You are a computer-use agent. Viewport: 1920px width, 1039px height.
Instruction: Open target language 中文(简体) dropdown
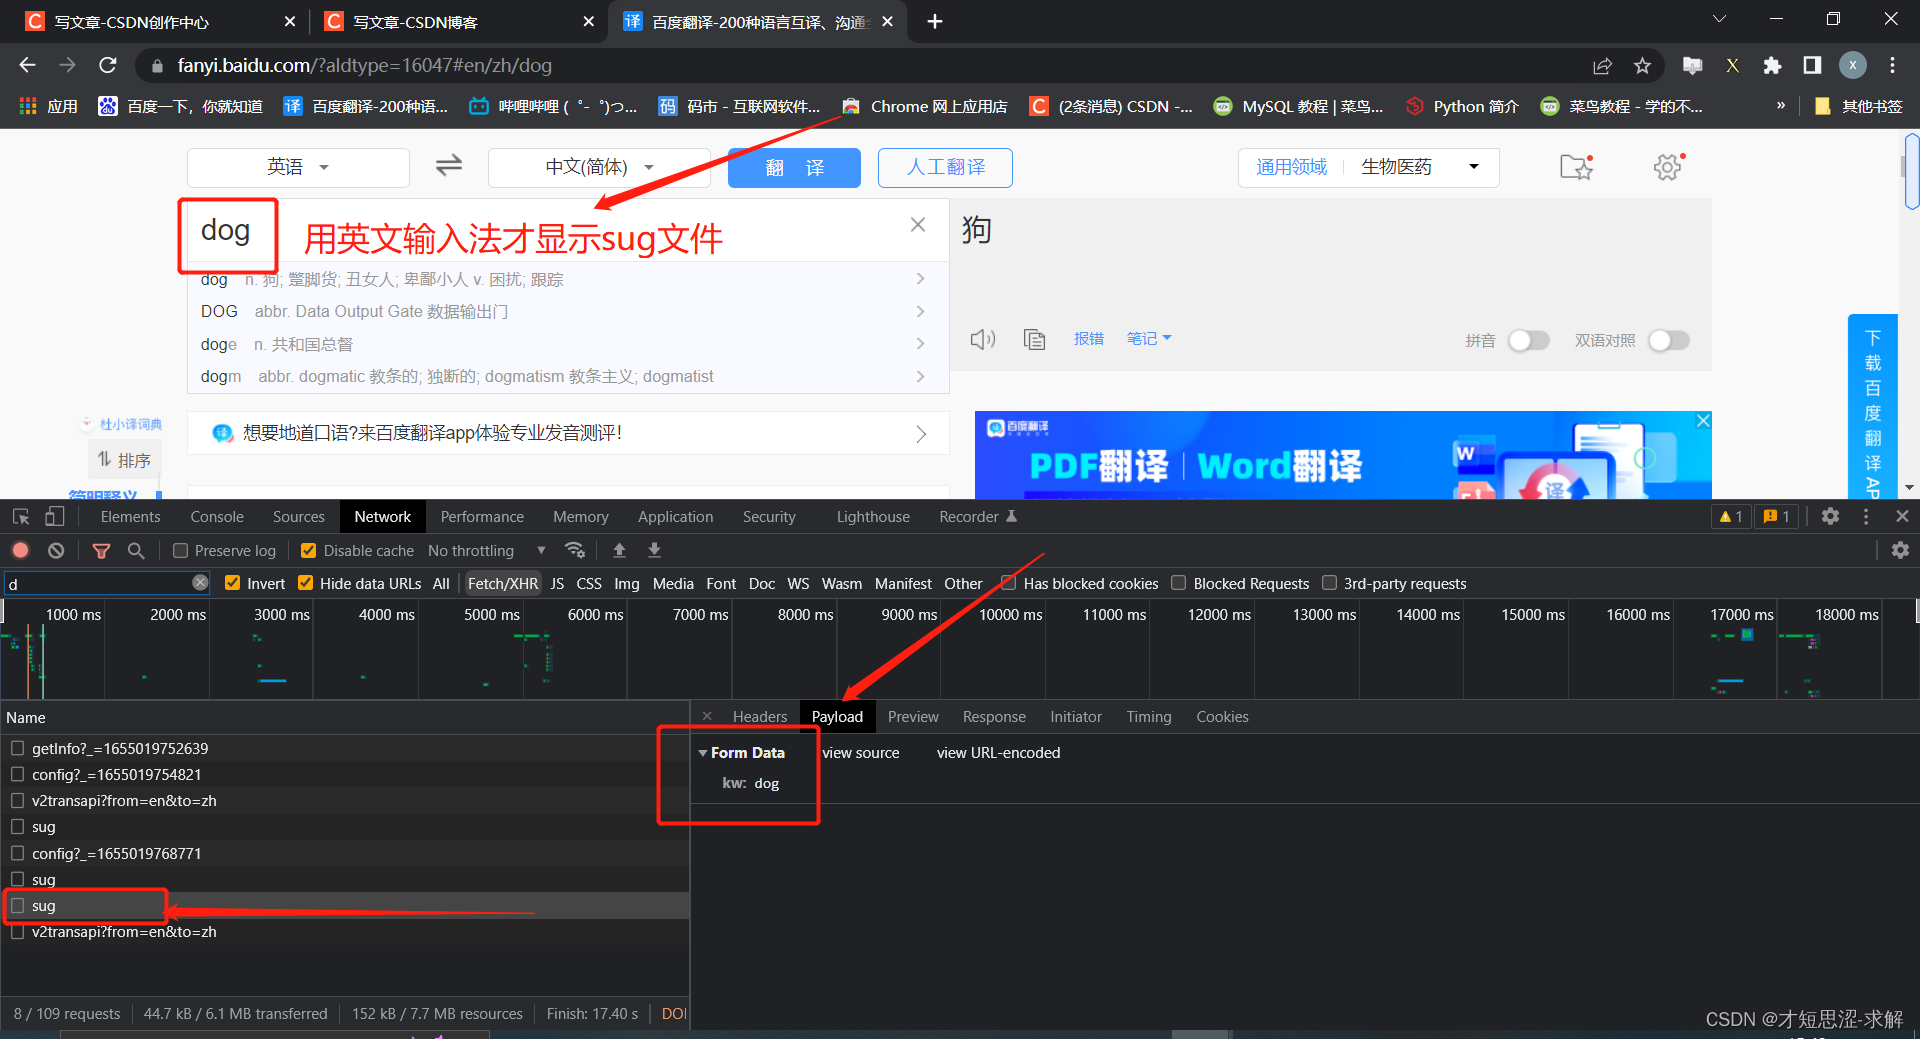(599, 167)
